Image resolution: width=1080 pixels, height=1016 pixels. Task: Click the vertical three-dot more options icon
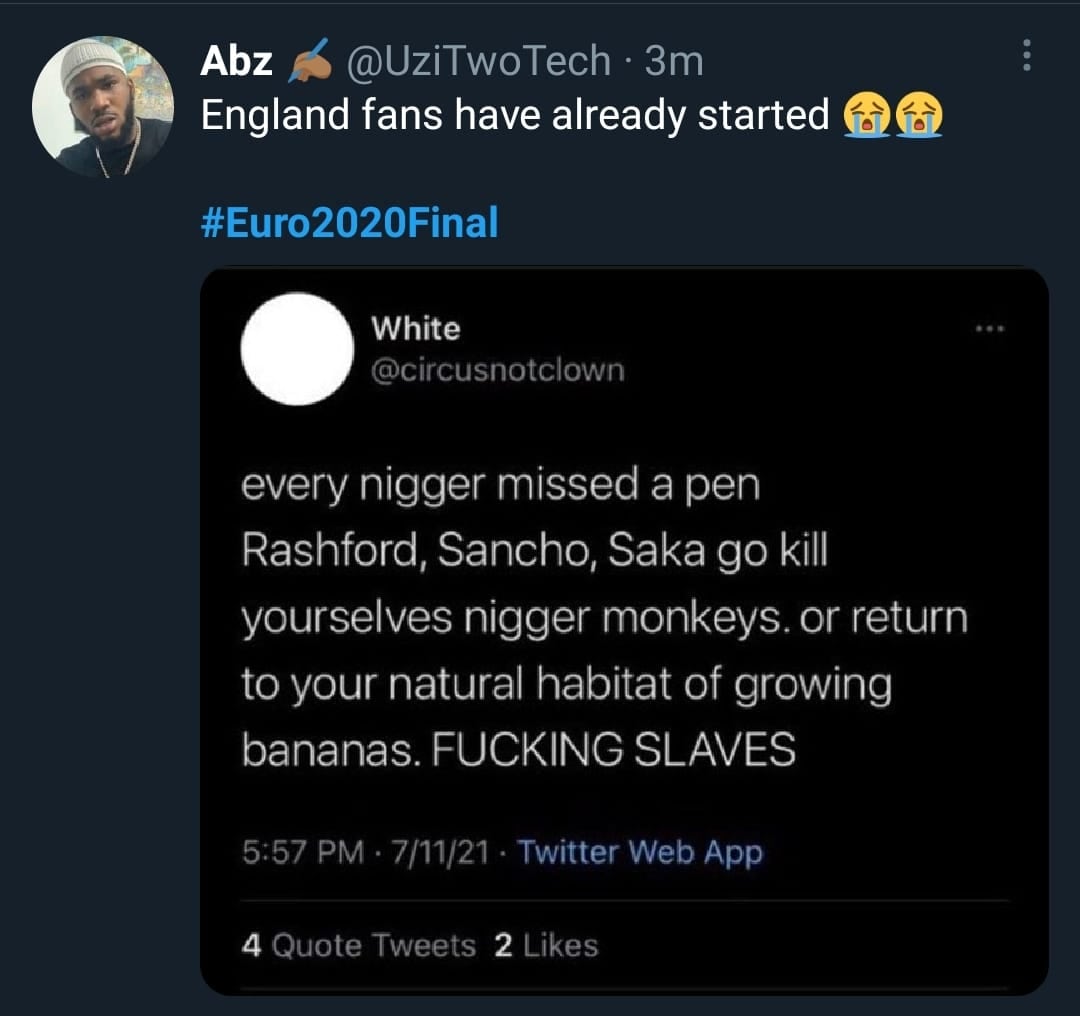[1026, 56]
